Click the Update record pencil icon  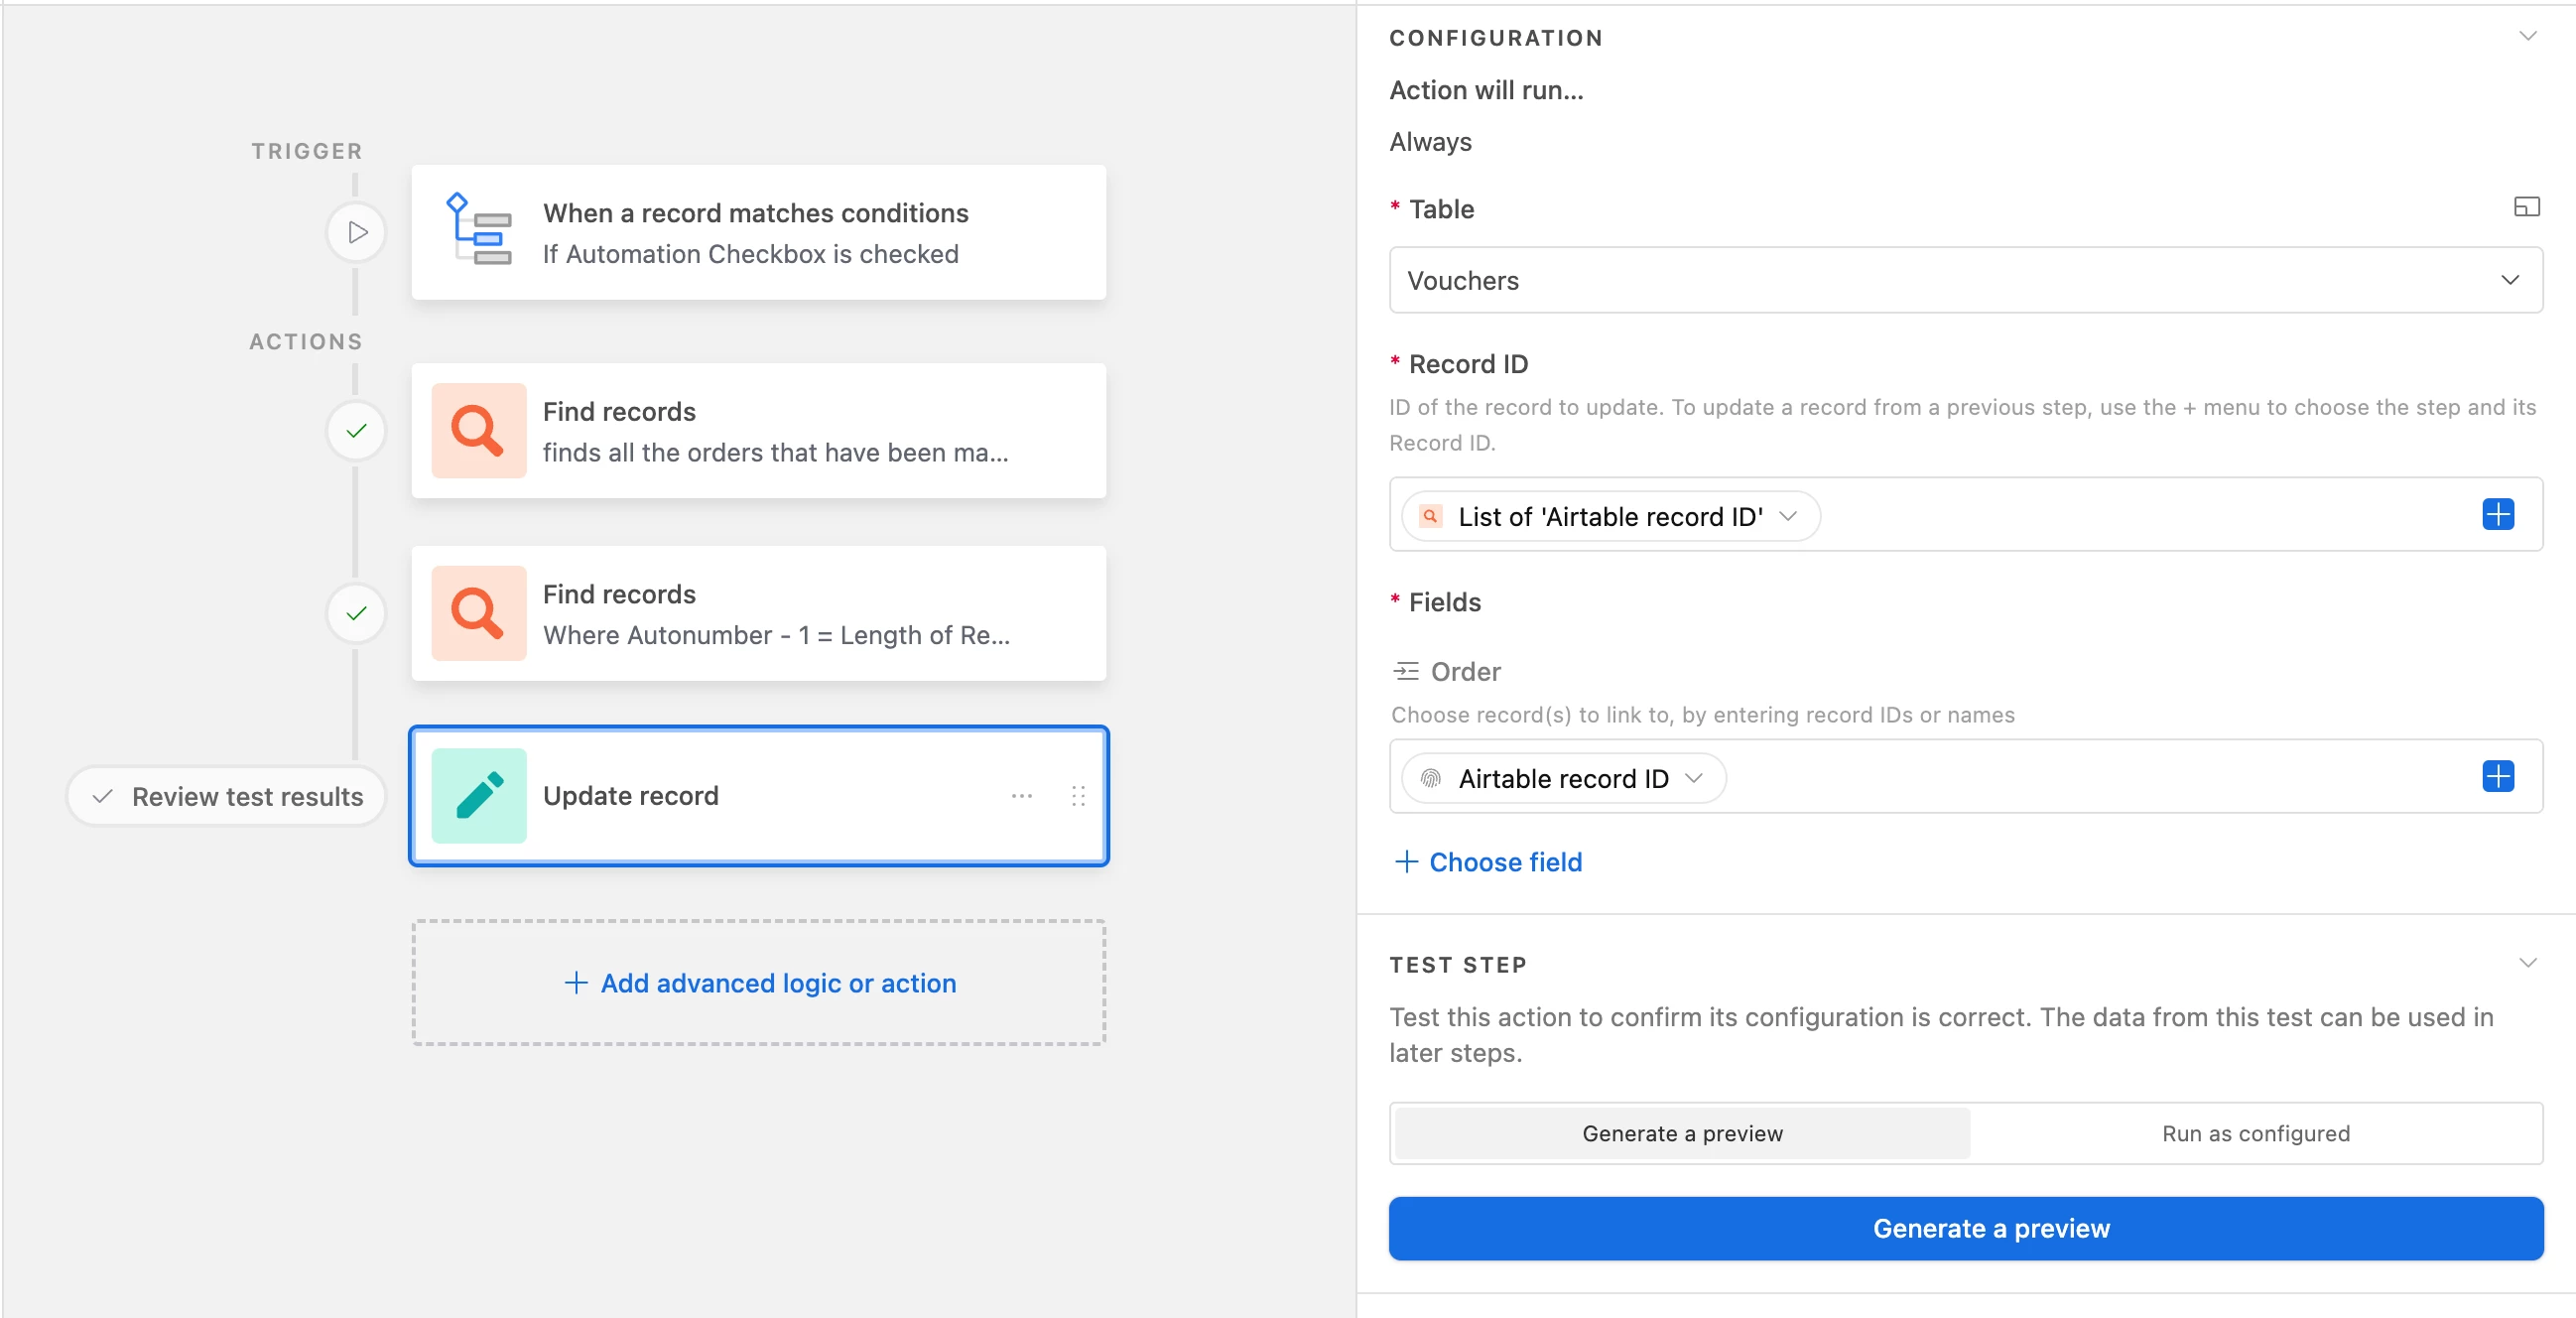click(478, 796)
